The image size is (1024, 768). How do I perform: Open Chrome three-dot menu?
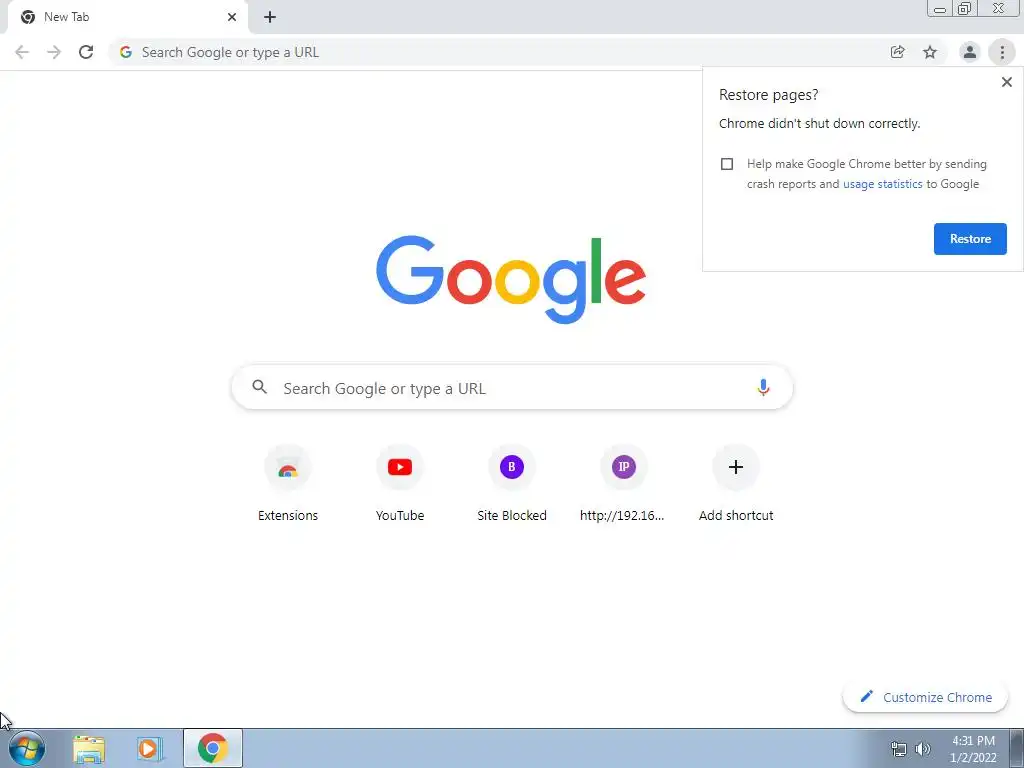(x=1002, y=52)
